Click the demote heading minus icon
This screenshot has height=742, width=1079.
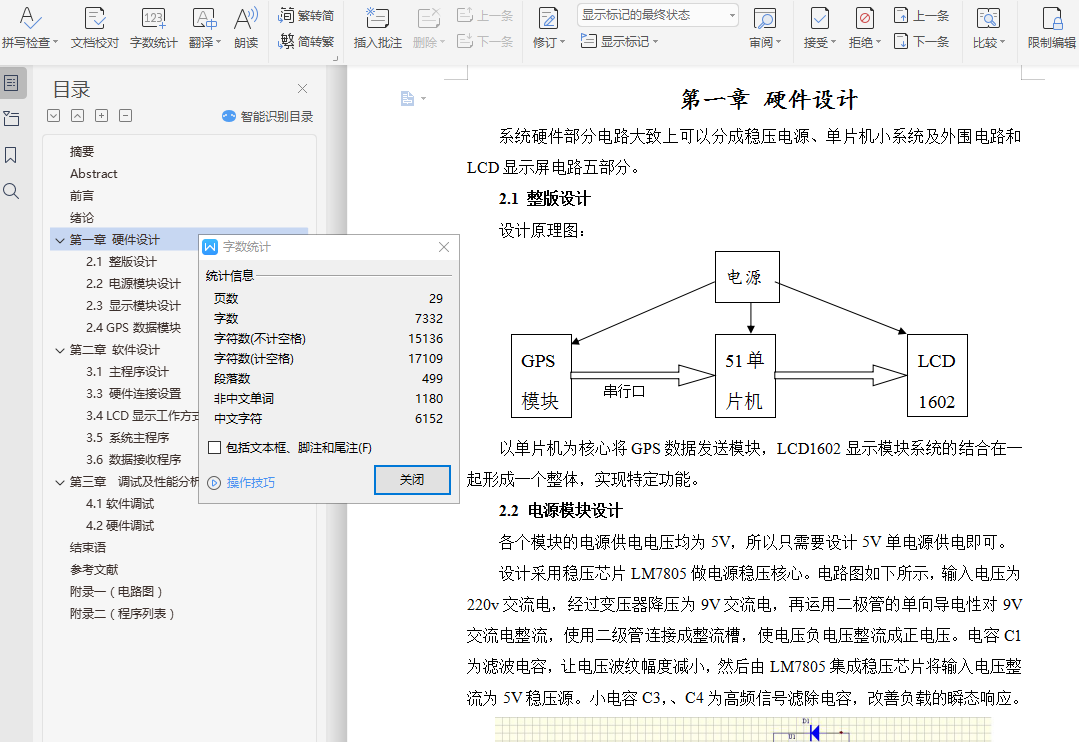[125, 116]
